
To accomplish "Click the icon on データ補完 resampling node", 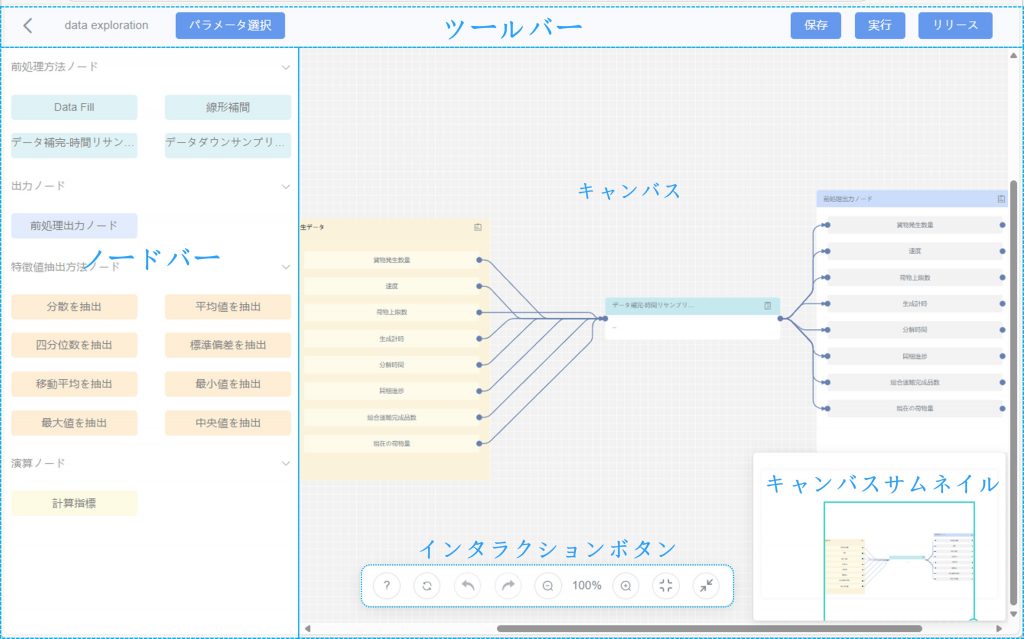I will click(768, 305).
